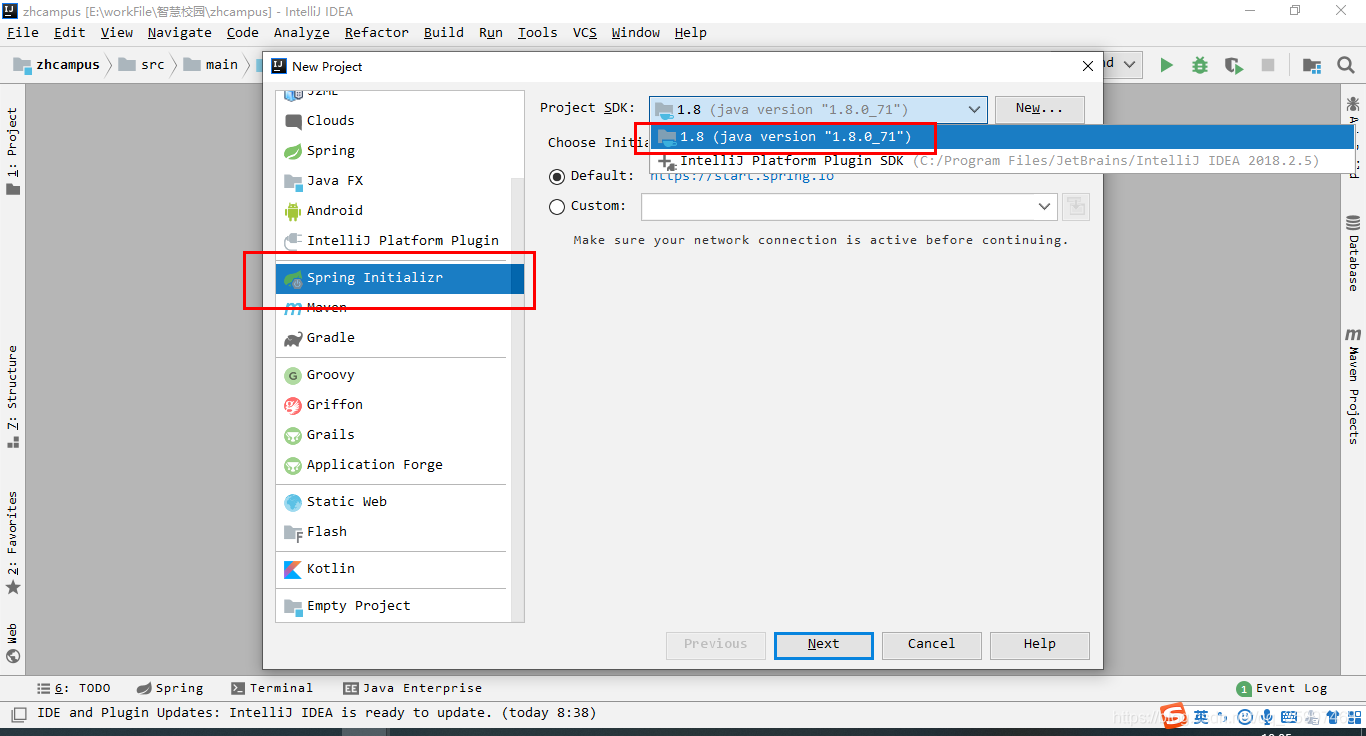The width and height of the screenshot is (1366, 736).
Task: Select the Custom service URL radio button
Action: tap(558, 207)
